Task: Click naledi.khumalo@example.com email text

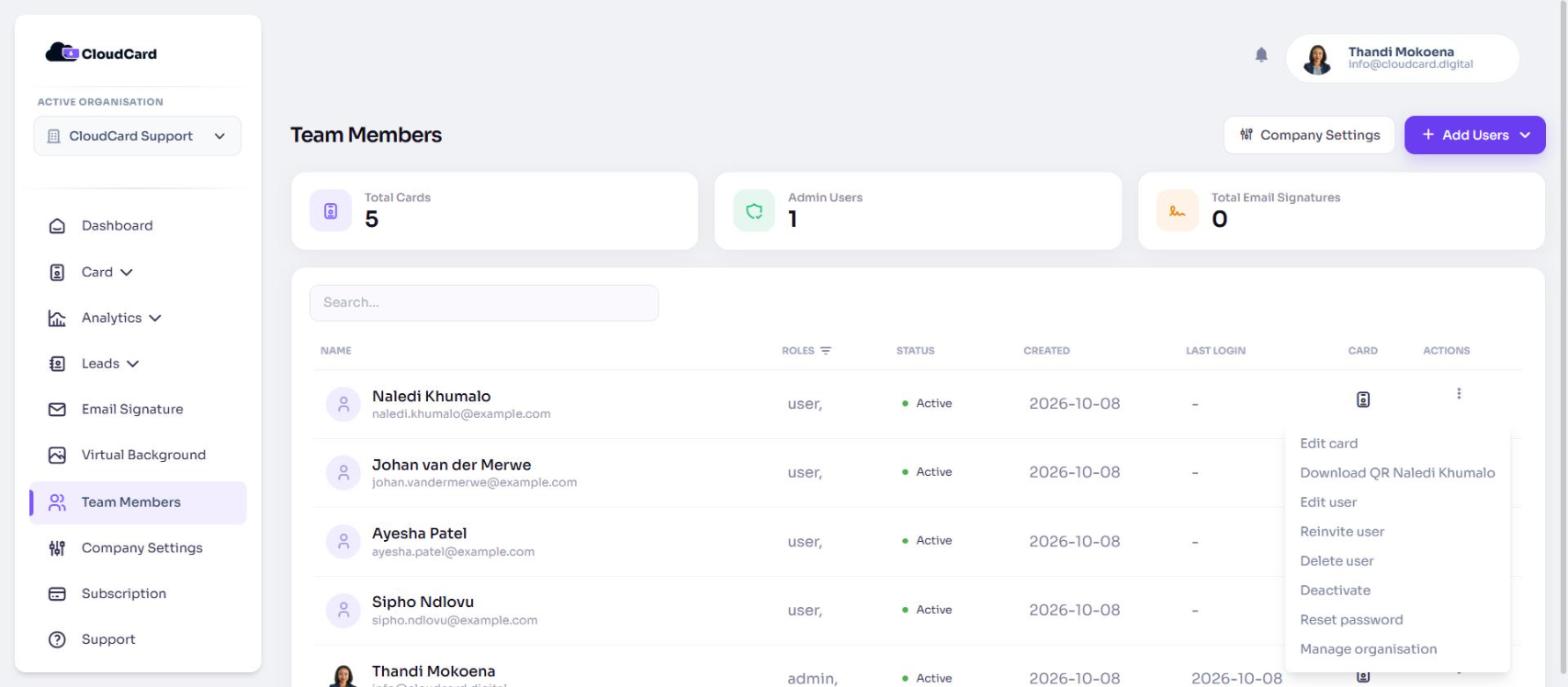Action: tap(461, 414)
